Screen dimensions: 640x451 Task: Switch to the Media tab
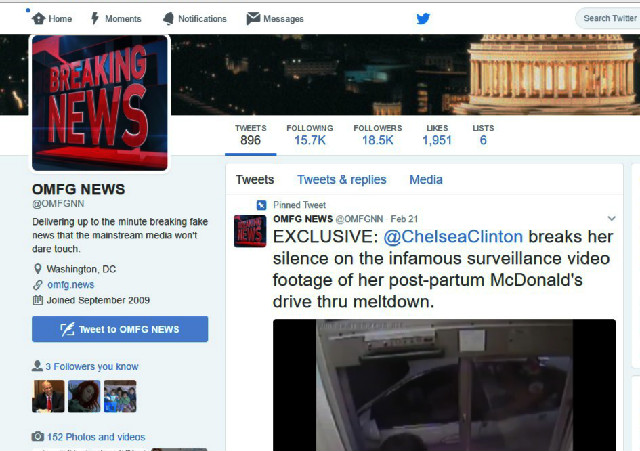[426, 180]
